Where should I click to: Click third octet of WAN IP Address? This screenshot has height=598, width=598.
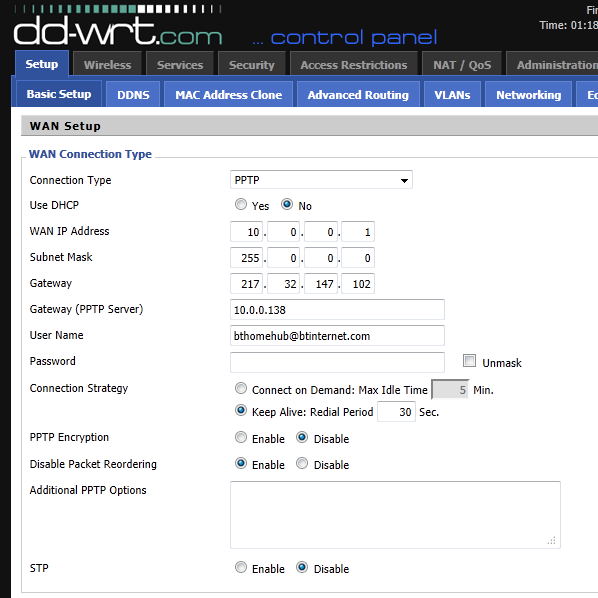click(x=321, y=231)
